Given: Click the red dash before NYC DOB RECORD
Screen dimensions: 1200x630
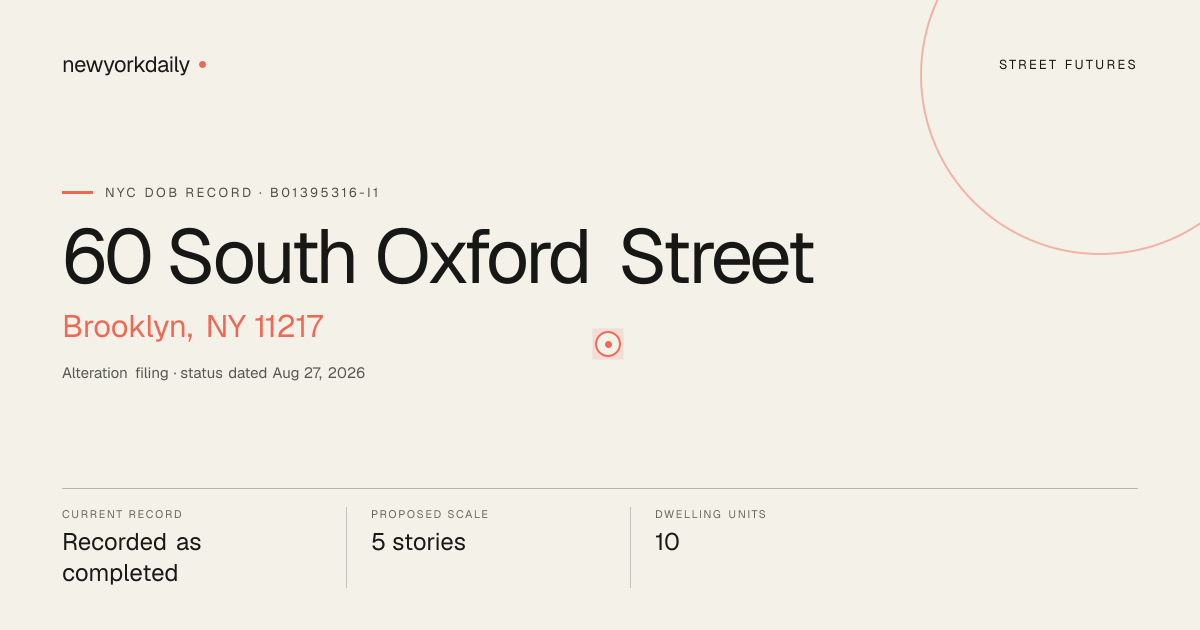Looking at the screenshot, I should point(77,192).
